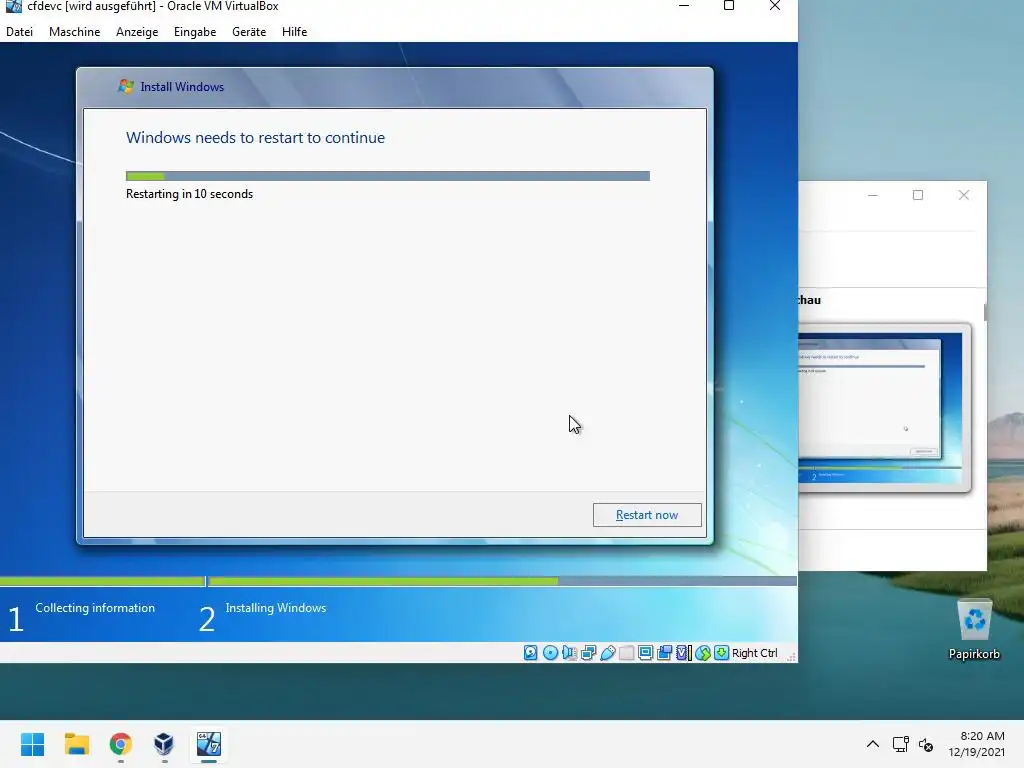The height and width of the screenshot is (768, 1024).
Task: Launch Google Chrome from the taskbar
Action: coord(121,744)
